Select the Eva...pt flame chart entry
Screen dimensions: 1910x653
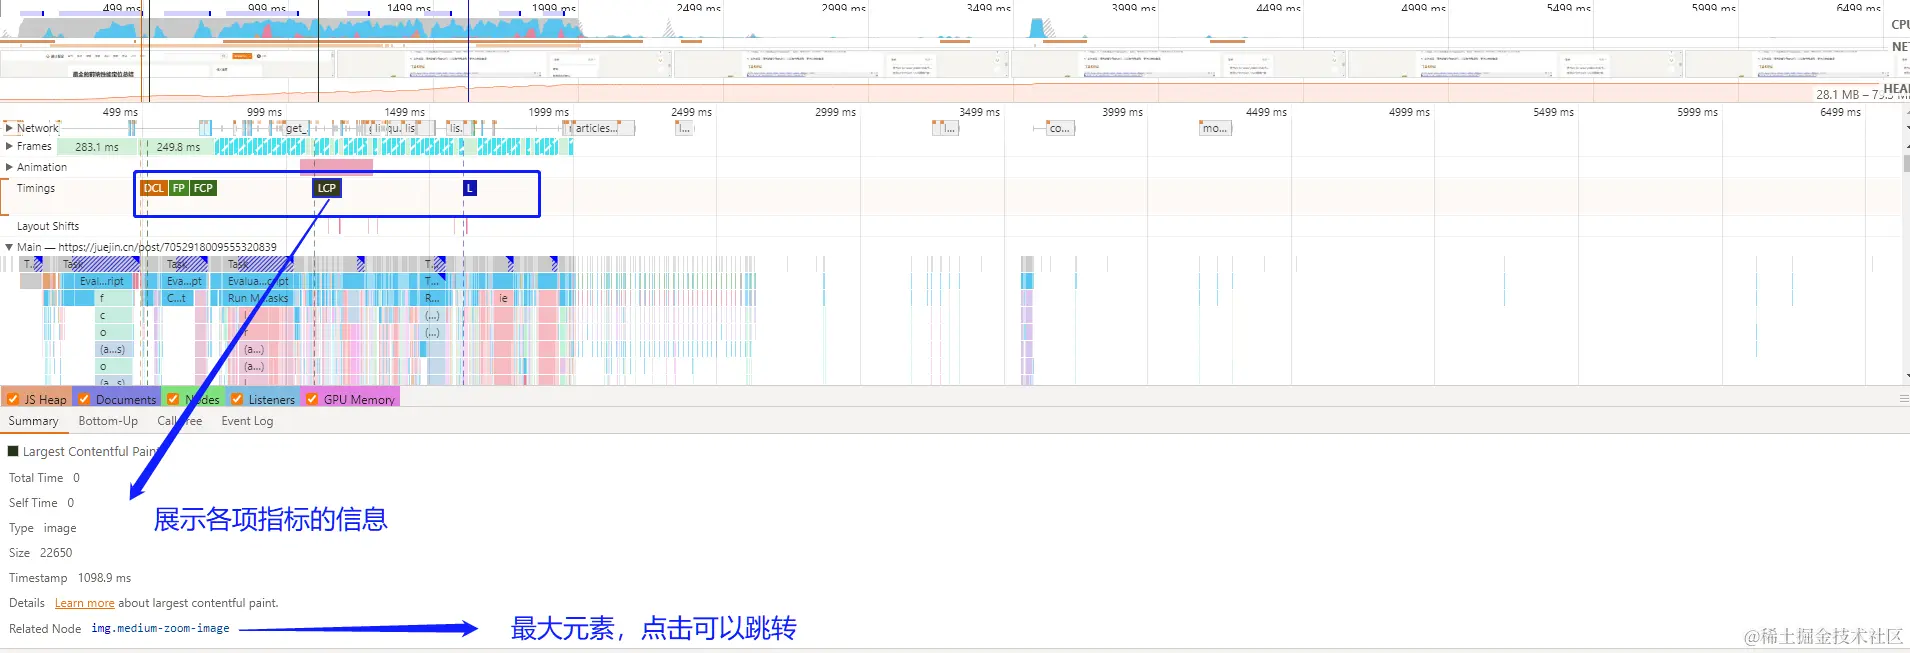click(x=184, y=282)
